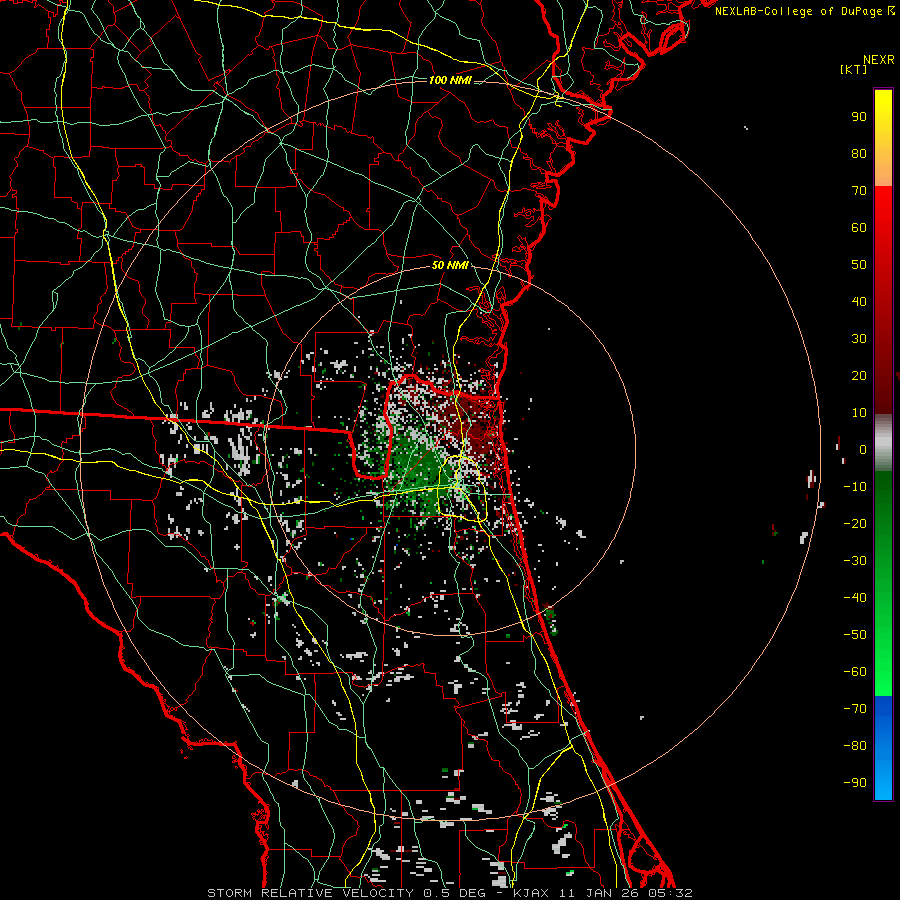Click the 10 value on the velocity scale
Viewport: 900px width, 900px height.
pyautogui.click(x=859, y=413)
